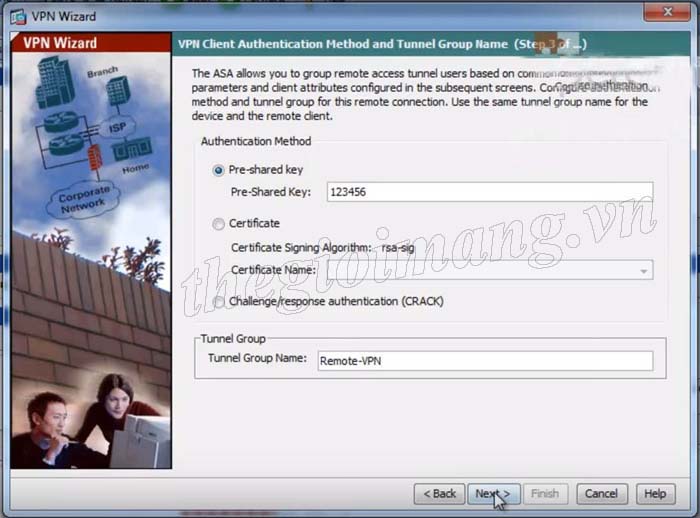Select the Pre-shared key radio button
The width and height of the screenshot is (700, 518).
tap(218, 170)
